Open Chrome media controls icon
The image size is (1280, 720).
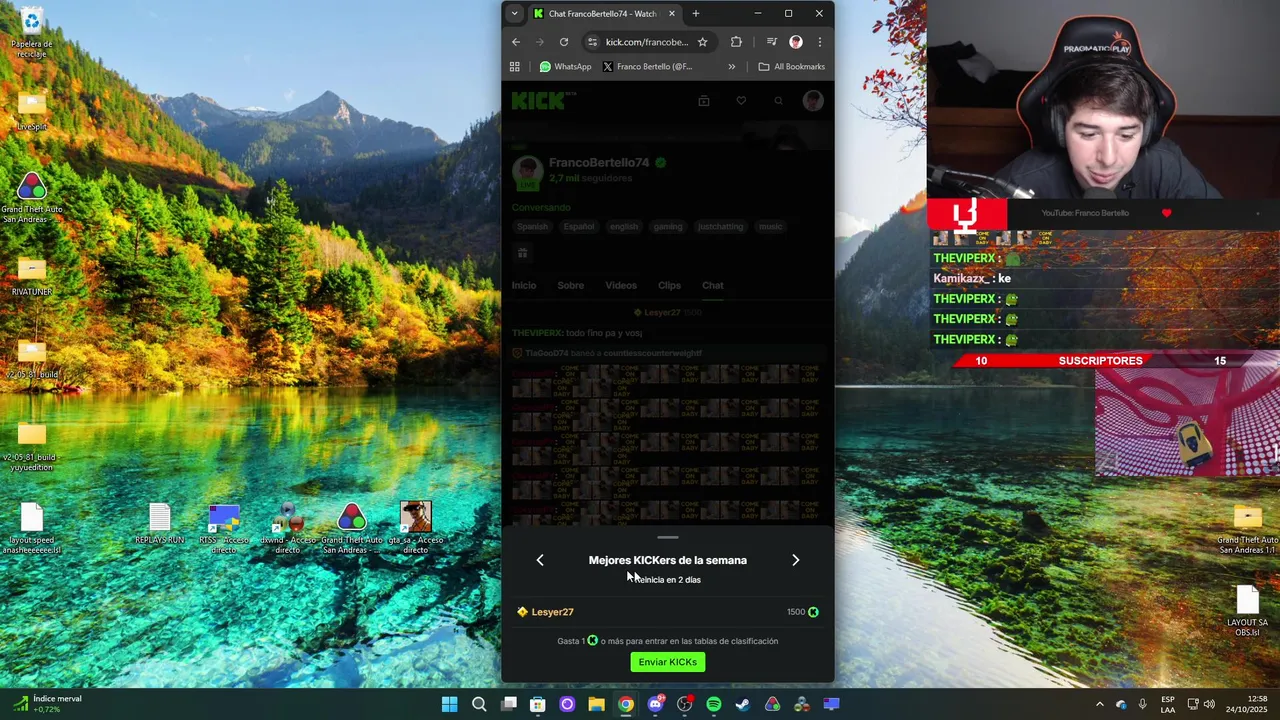point(771,42)
